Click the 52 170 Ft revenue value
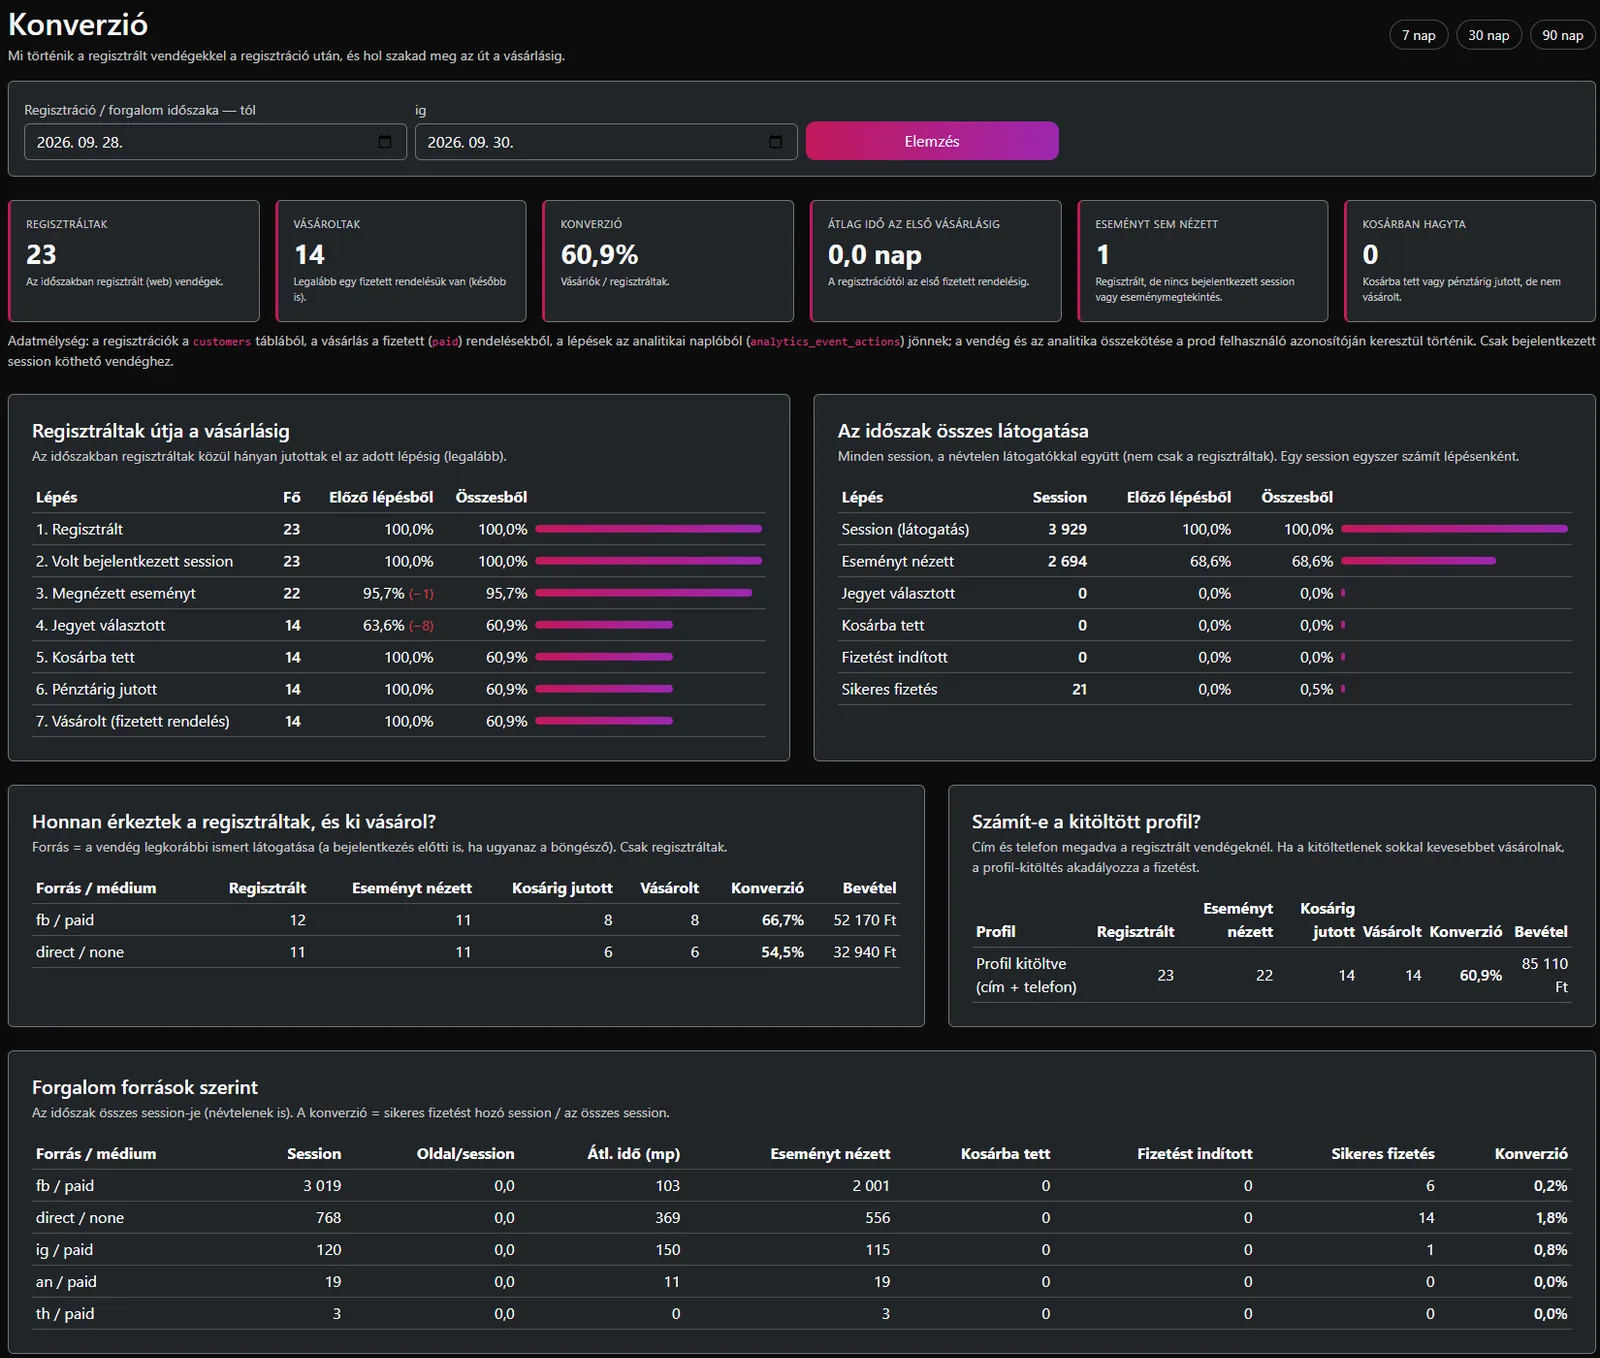This screenshot has height=1358, width=1600. [x=865, y=920]
